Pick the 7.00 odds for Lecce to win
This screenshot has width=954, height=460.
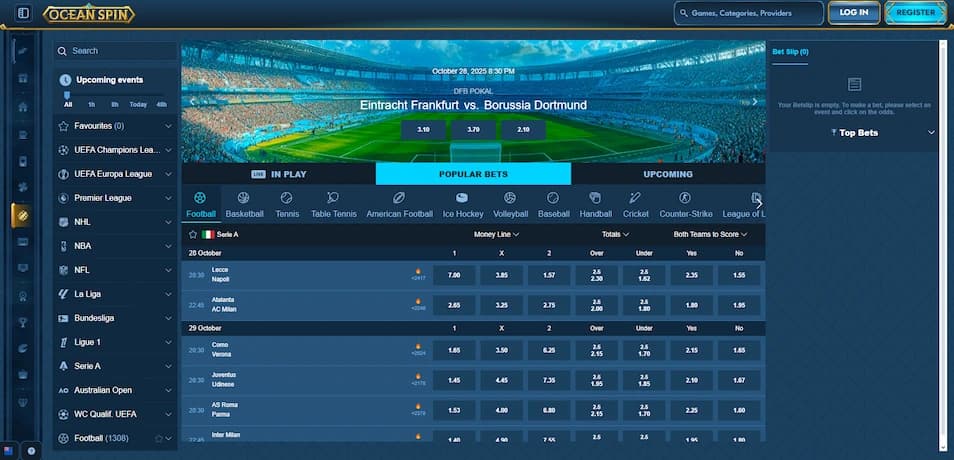click(454, 275)
